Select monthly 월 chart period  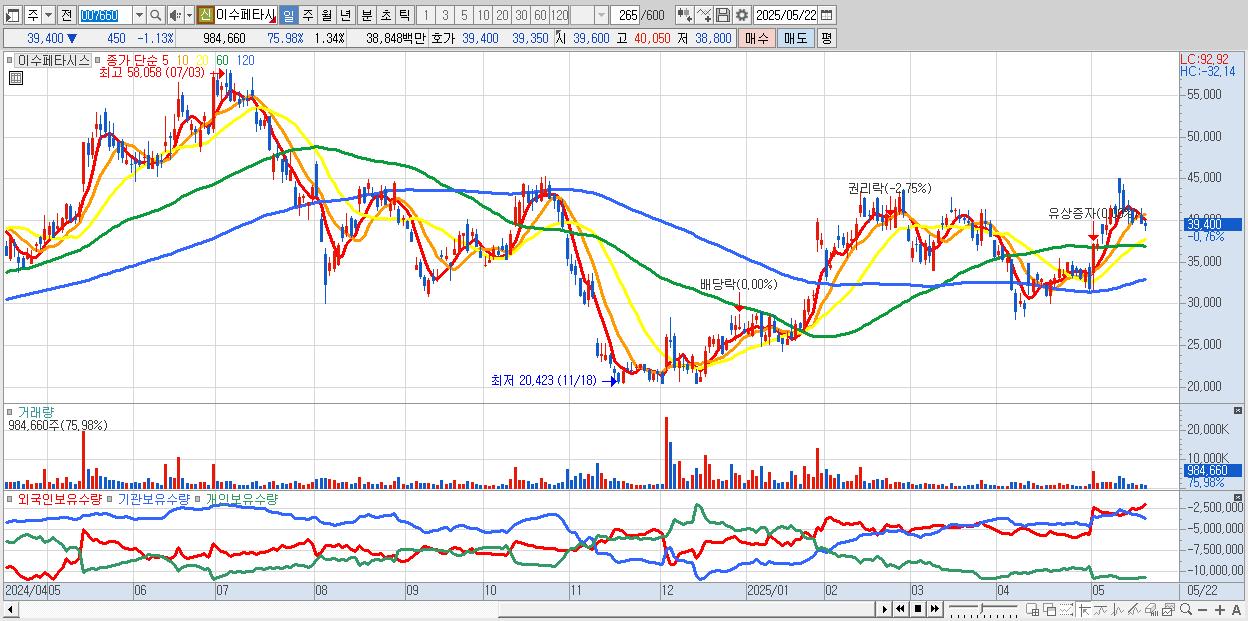click(327, 15)
